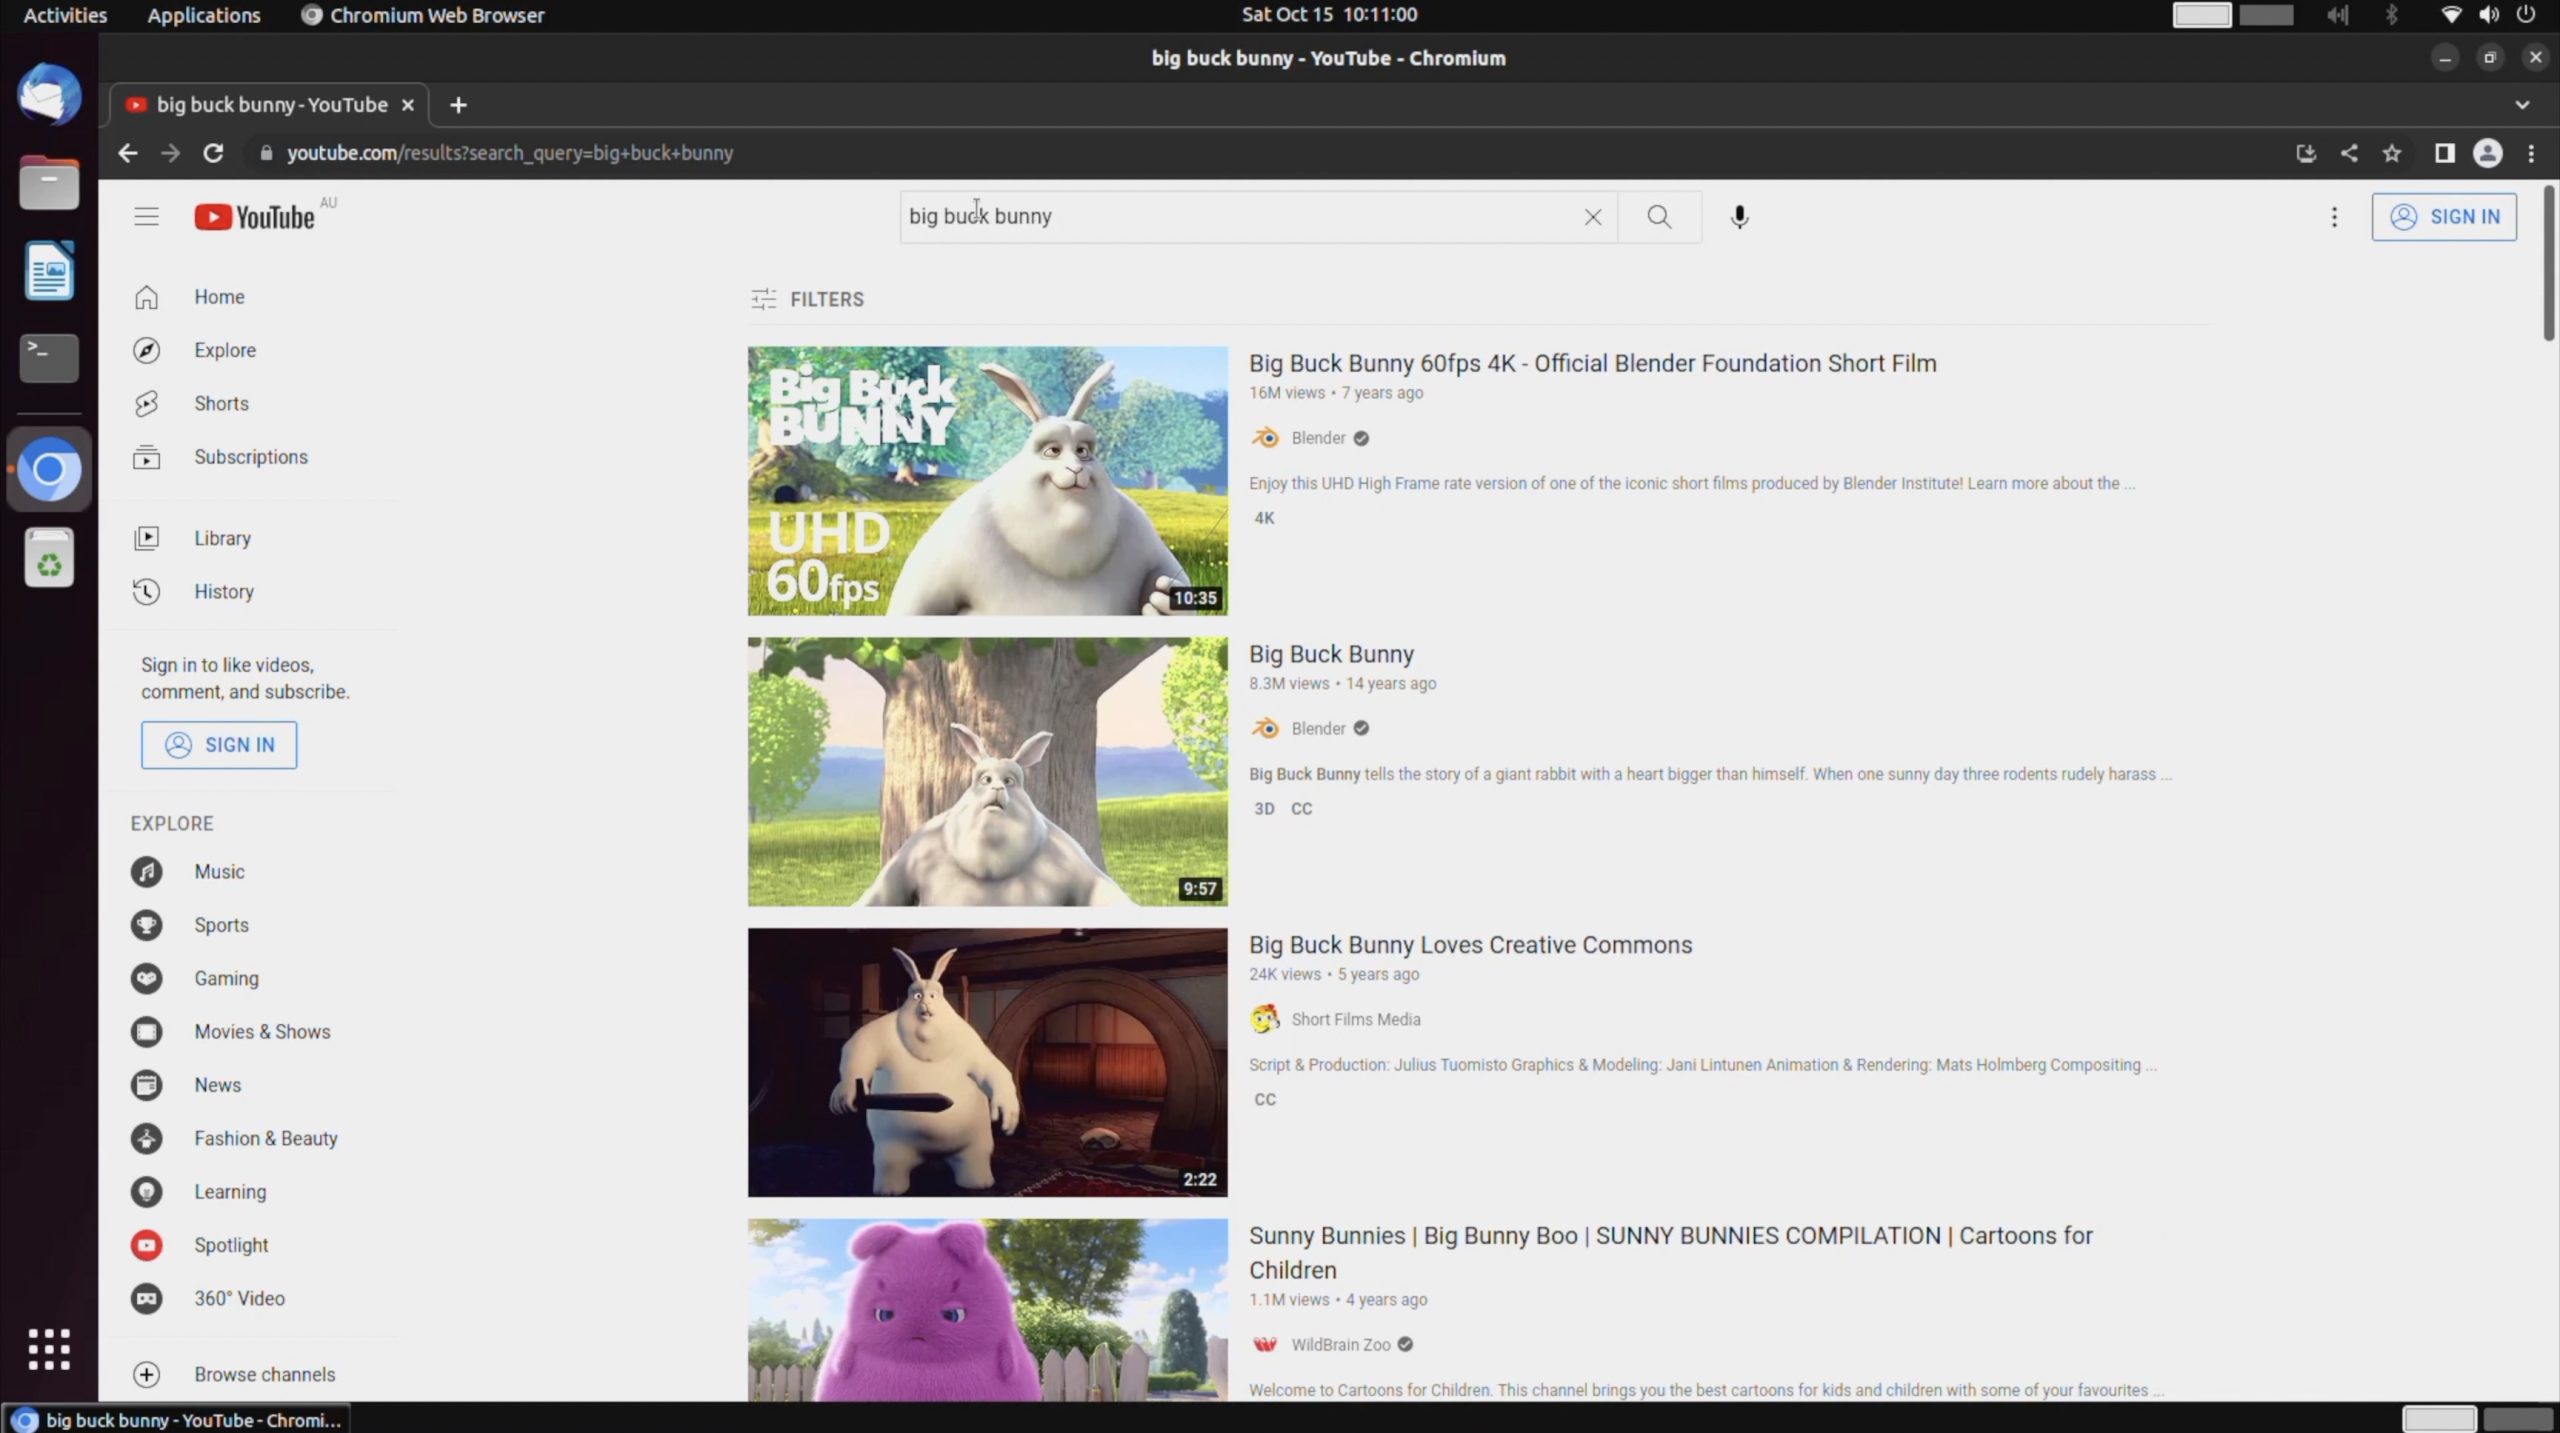Click the UHD 60fps video thumbnail
This screenshot has width=2560, height=1433.
(x=987, y=481)
